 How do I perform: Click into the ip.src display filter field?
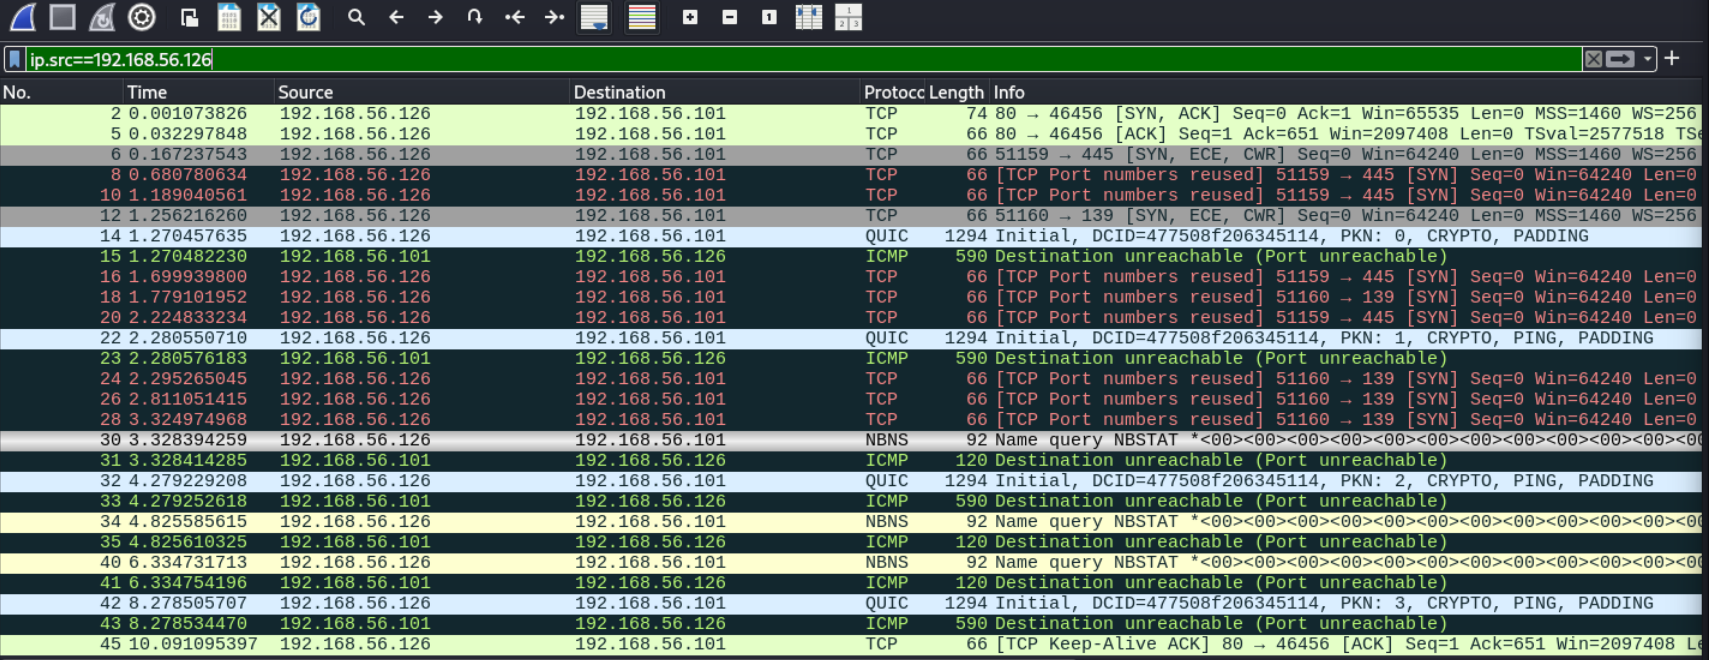tap(800, 60)
